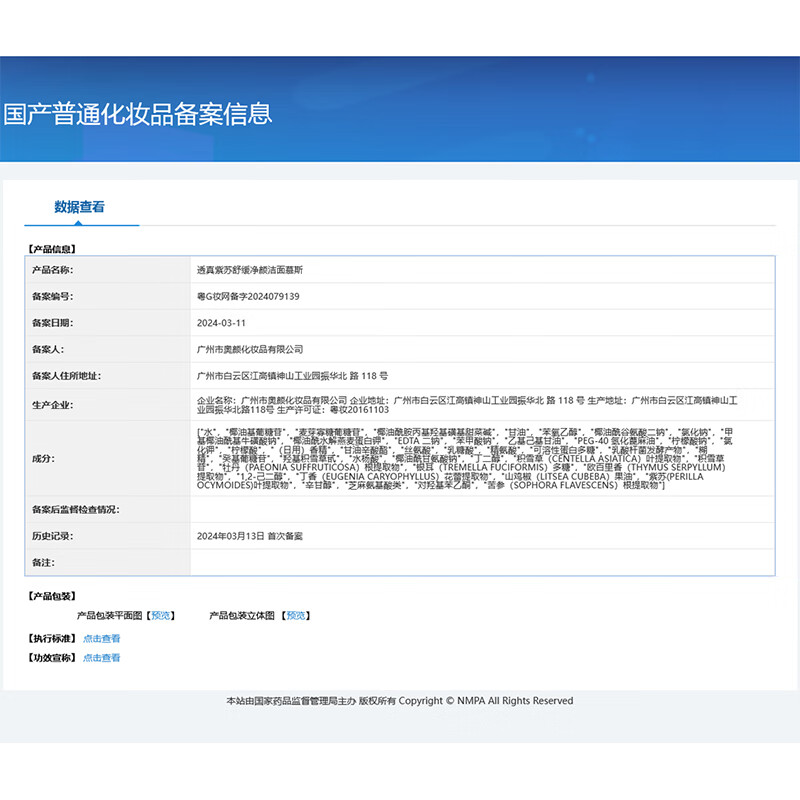800x800 pixels.
Task: Open 预览 for 产品包装立体图
Action: [295, 616]
